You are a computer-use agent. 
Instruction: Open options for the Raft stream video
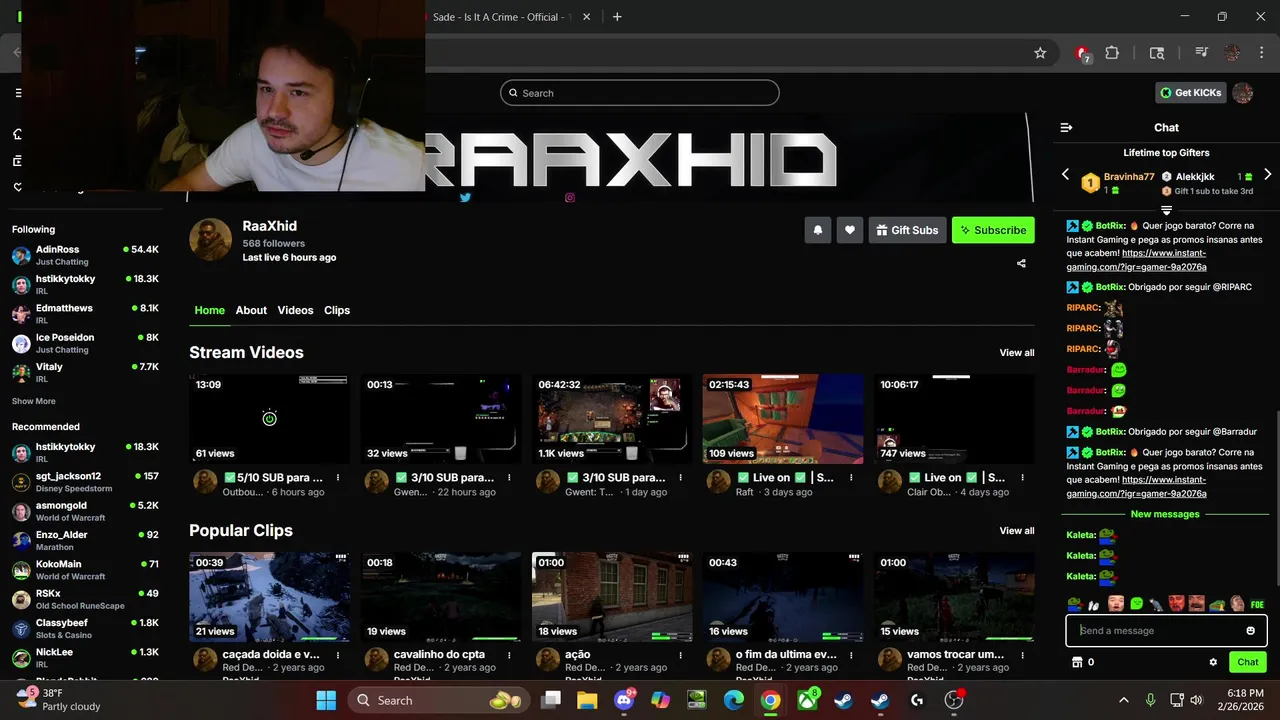851,478
